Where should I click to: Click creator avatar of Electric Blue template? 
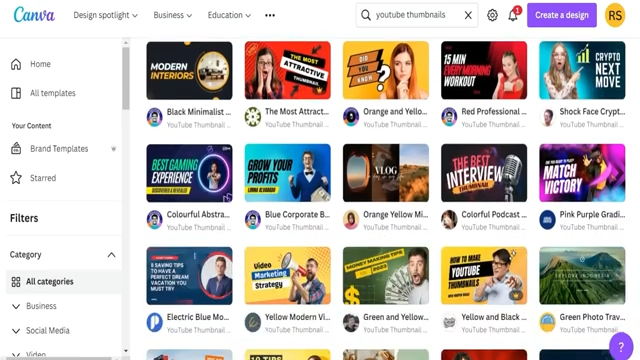point(155,322)
